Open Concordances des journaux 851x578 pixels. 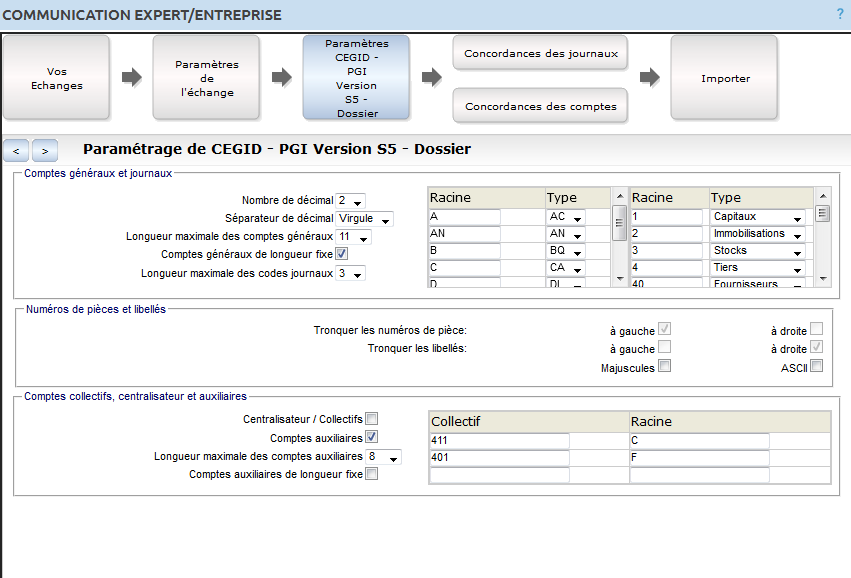tap(540, 53)
